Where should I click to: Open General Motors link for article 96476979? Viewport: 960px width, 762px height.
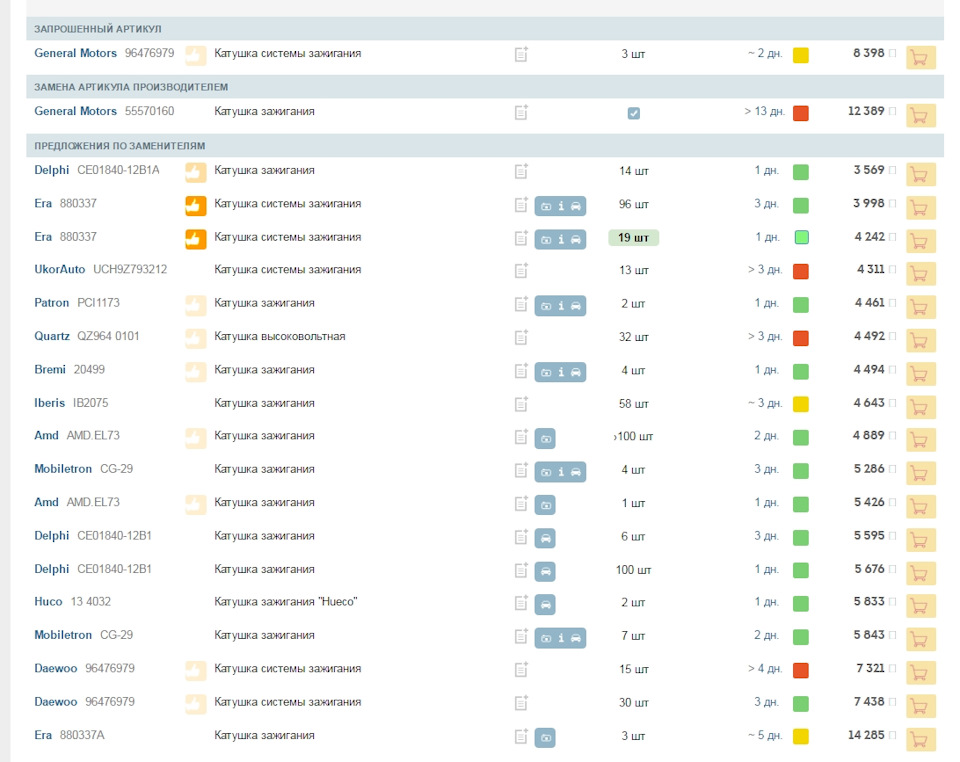click(x=75, y=53)
